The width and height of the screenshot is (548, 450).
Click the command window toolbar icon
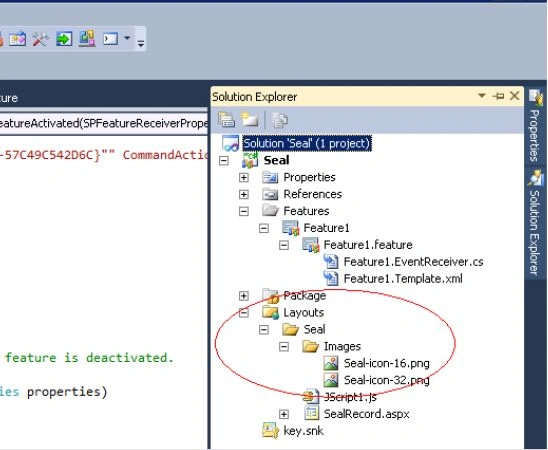[110, 38]
